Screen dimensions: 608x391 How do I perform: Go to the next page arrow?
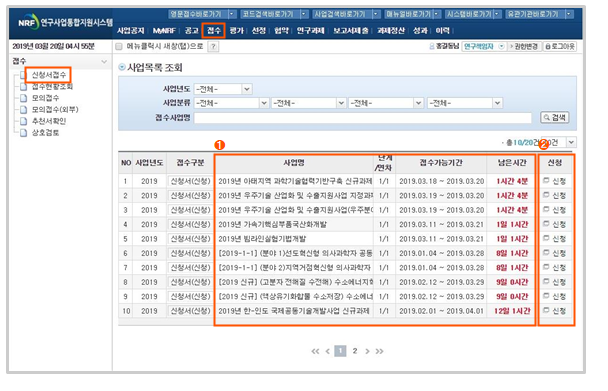(x=367, y=351)
